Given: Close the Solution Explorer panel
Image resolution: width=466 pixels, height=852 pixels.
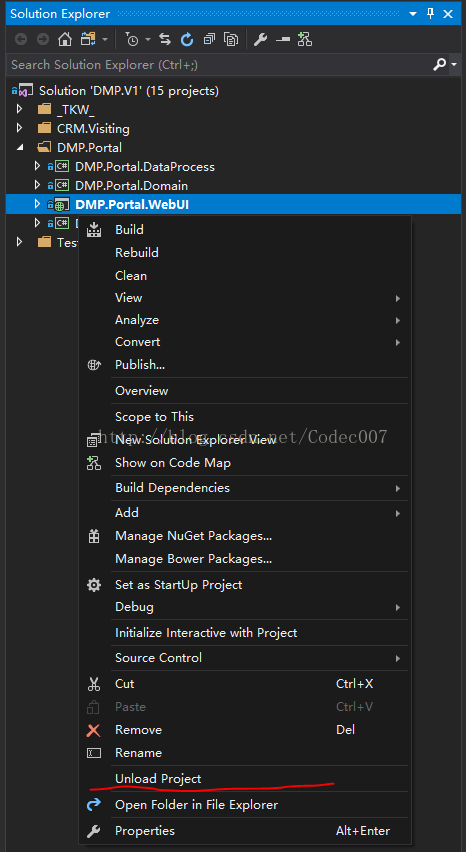Looking at the screenshot, I should tap(449, 14).
